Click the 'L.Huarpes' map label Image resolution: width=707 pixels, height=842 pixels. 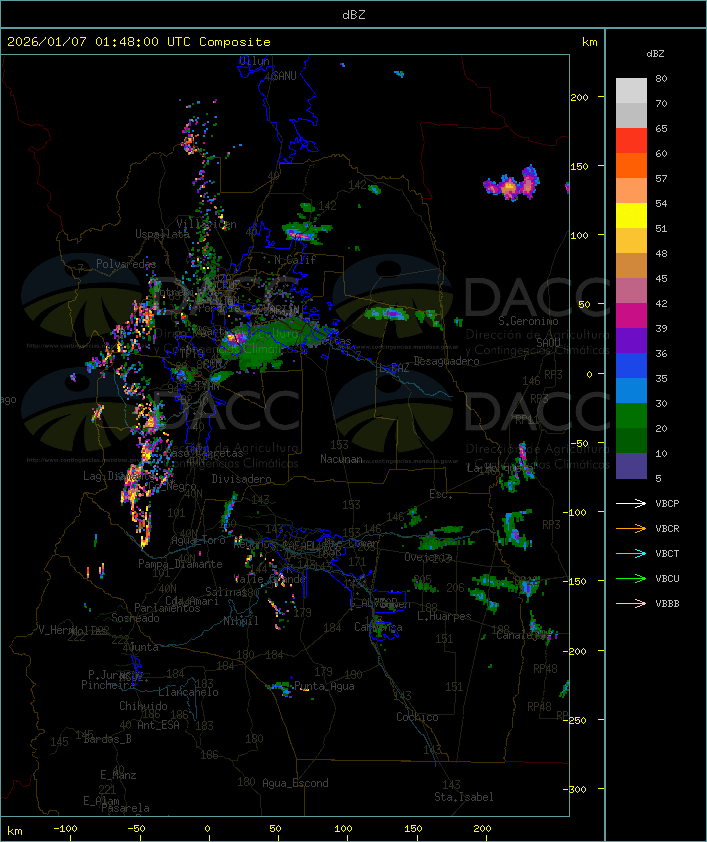[444, 616]
